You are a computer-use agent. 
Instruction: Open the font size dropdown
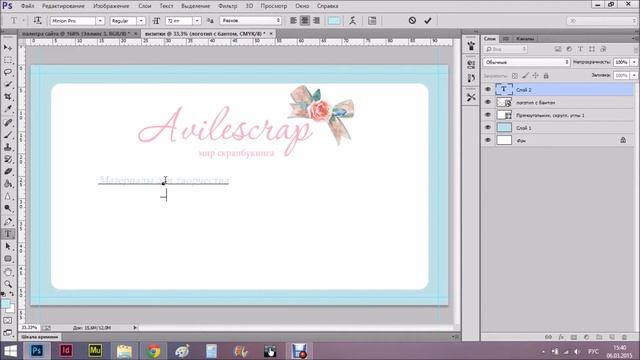pyautogui.click(x=197, y=20)
